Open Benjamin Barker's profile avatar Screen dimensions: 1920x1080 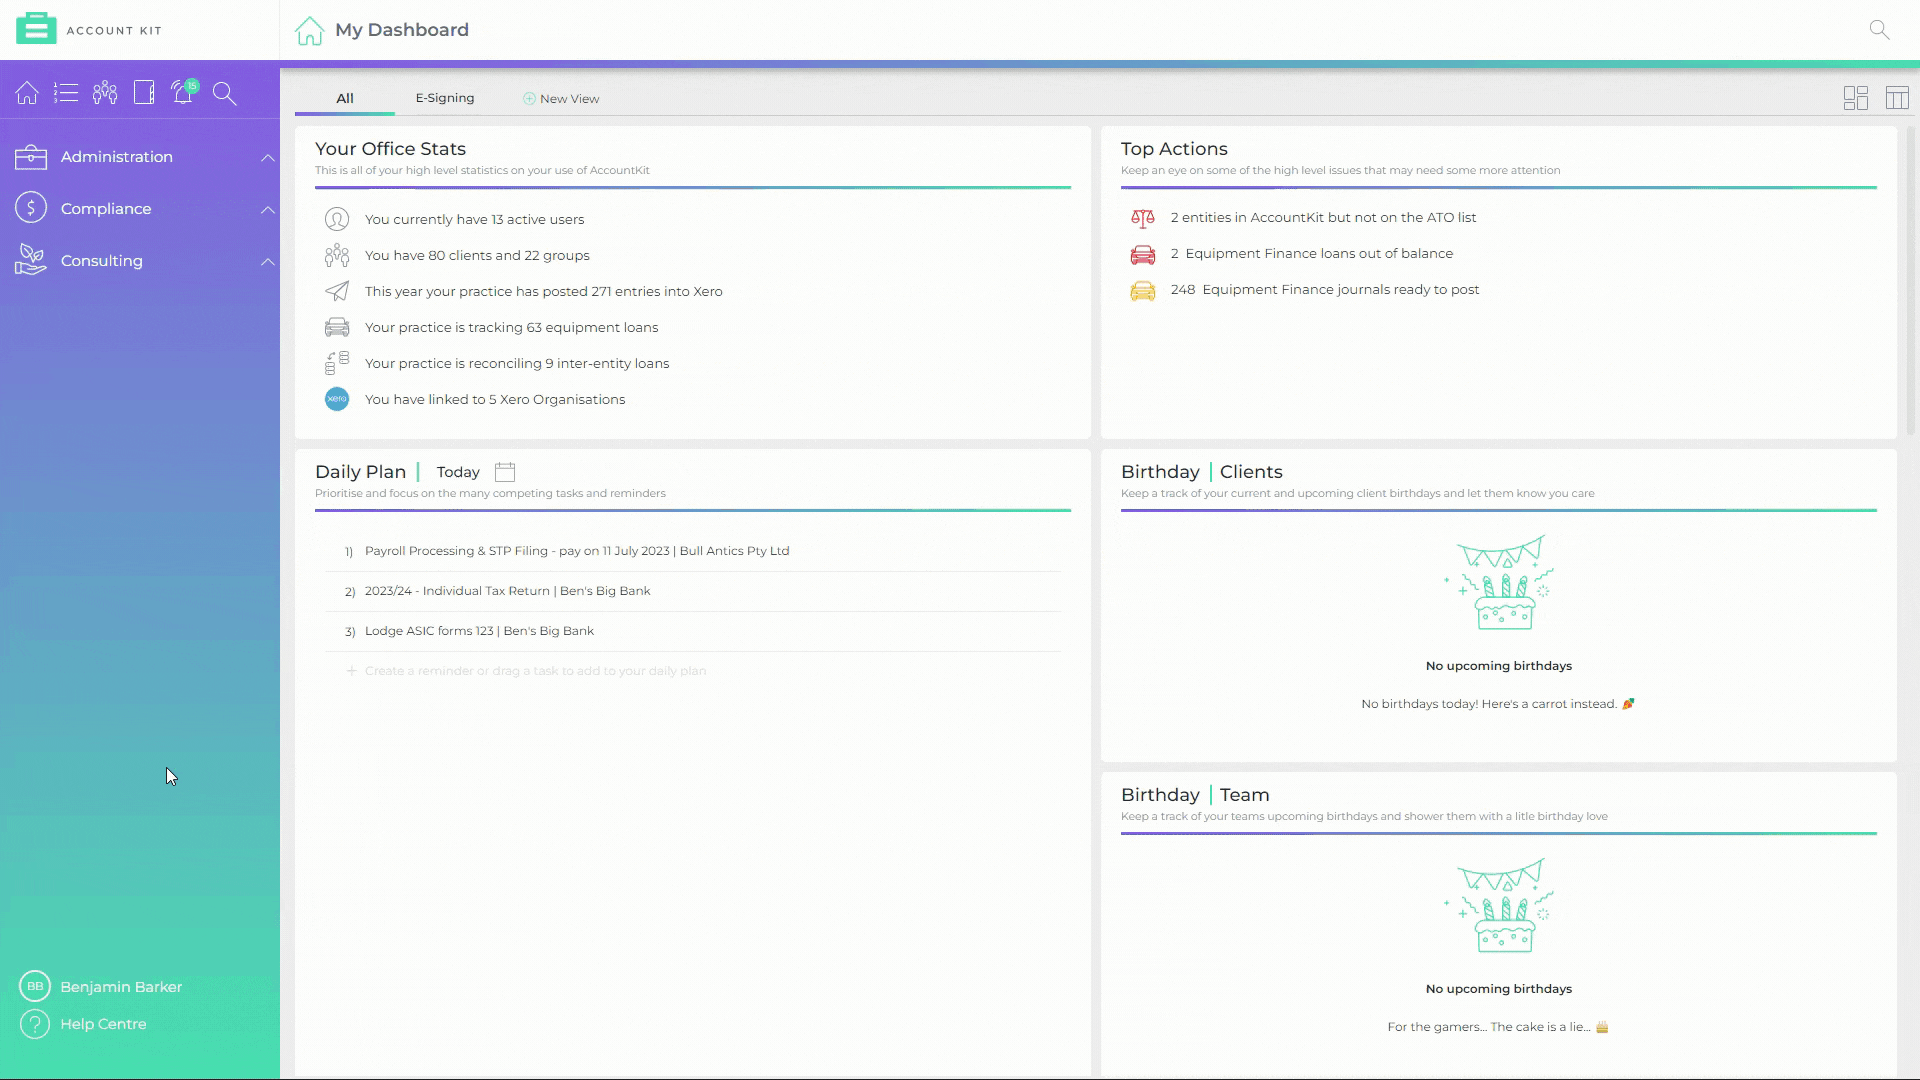(36, 986)
